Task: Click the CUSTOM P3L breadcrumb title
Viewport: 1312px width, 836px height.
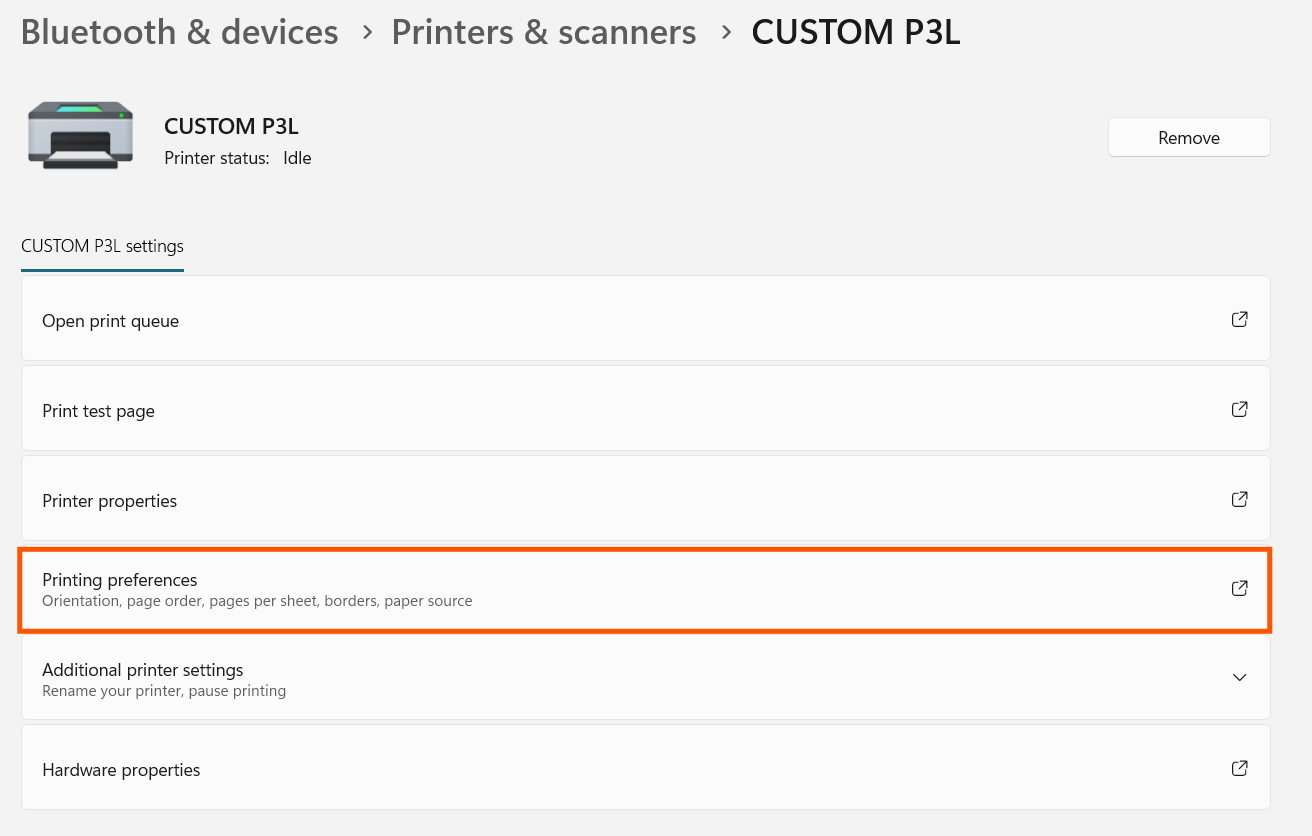Action: click(856, 32)
